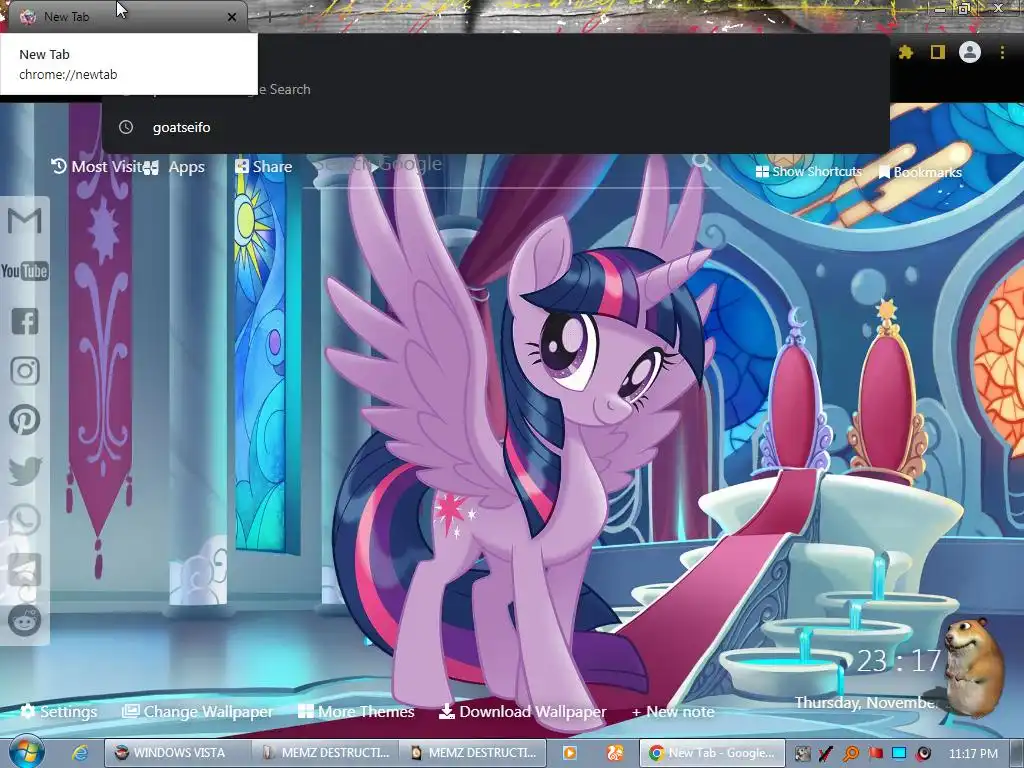This screenshot has height=768, width=1024.
Task: Click Show Shortcuts
Action: 808,172
